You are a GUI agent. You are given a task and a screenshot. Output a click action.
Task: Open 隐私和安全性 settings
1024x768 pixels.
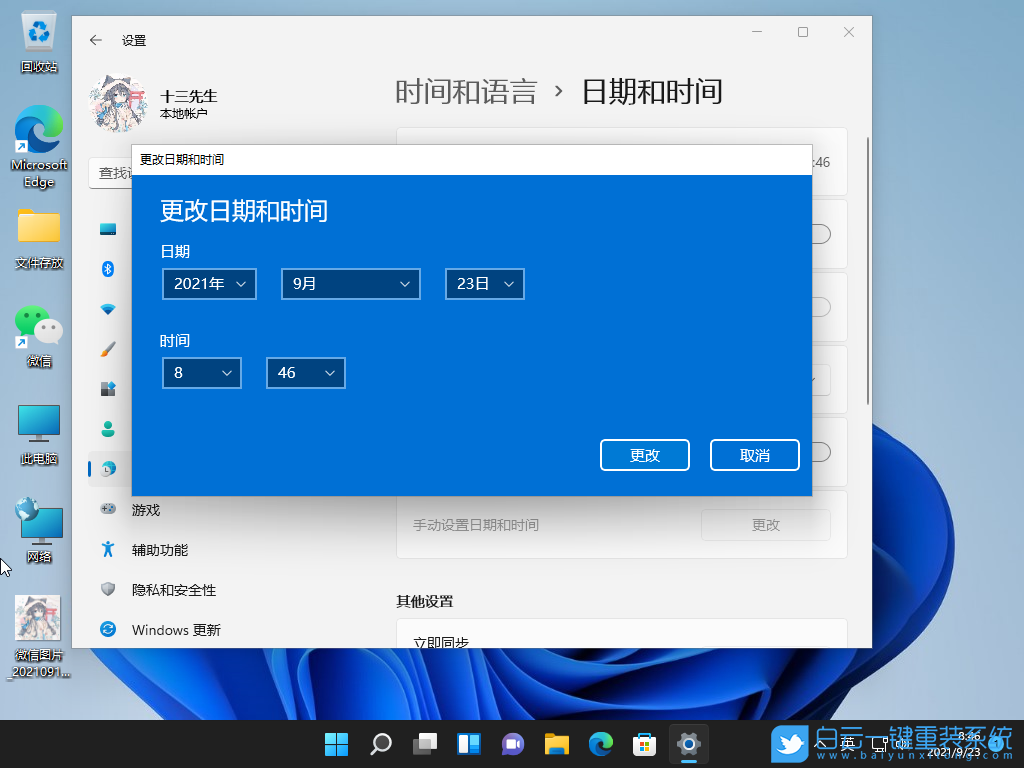[x=175, y=590]
